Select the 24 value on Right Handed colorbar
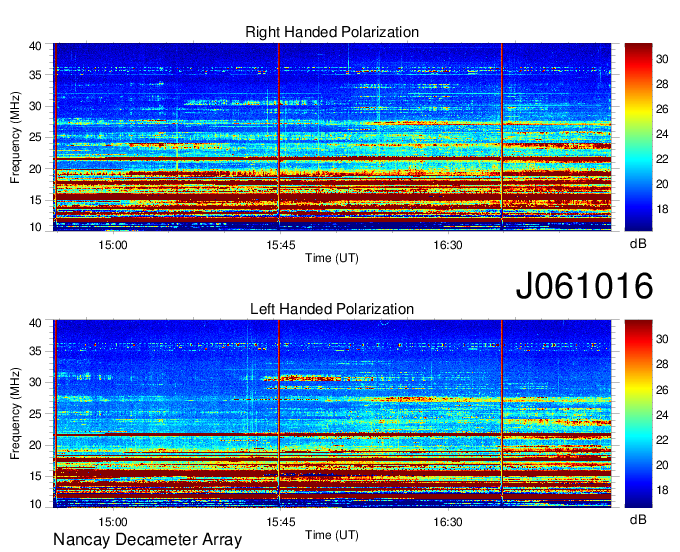Image resolution: width=680 pixels, height=552 pixels. (x=662, y=134)
